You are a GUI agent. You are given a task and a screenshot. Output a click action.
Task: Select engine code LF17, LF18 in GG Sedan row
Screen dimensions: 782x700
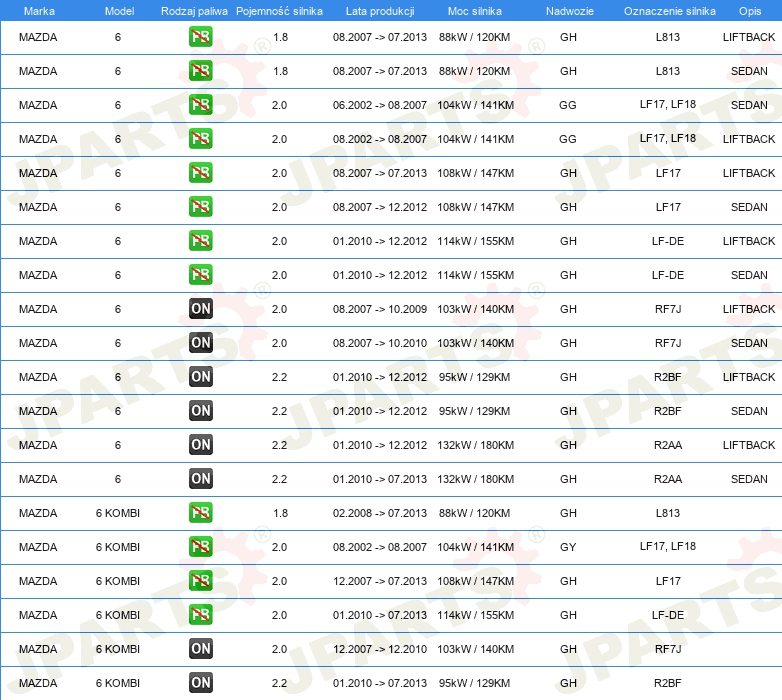(x=668, y=104)
